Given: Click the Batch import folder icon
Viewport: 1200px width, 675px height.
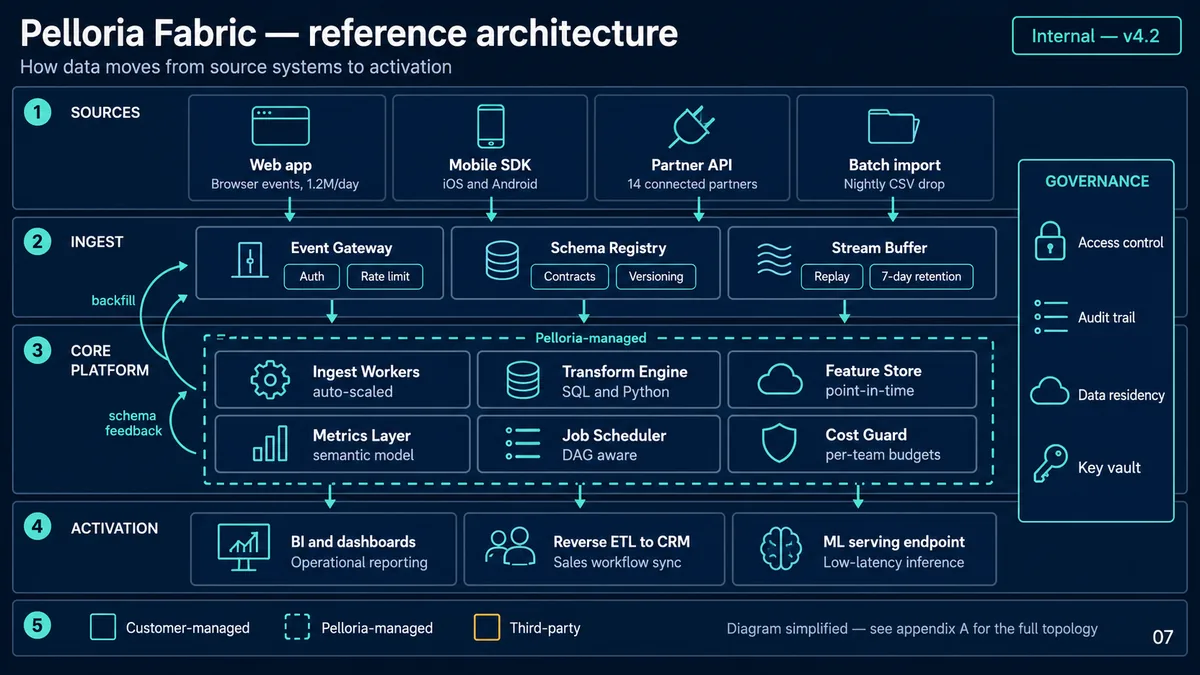Looking at the screenshot, I should click(893, 127).
